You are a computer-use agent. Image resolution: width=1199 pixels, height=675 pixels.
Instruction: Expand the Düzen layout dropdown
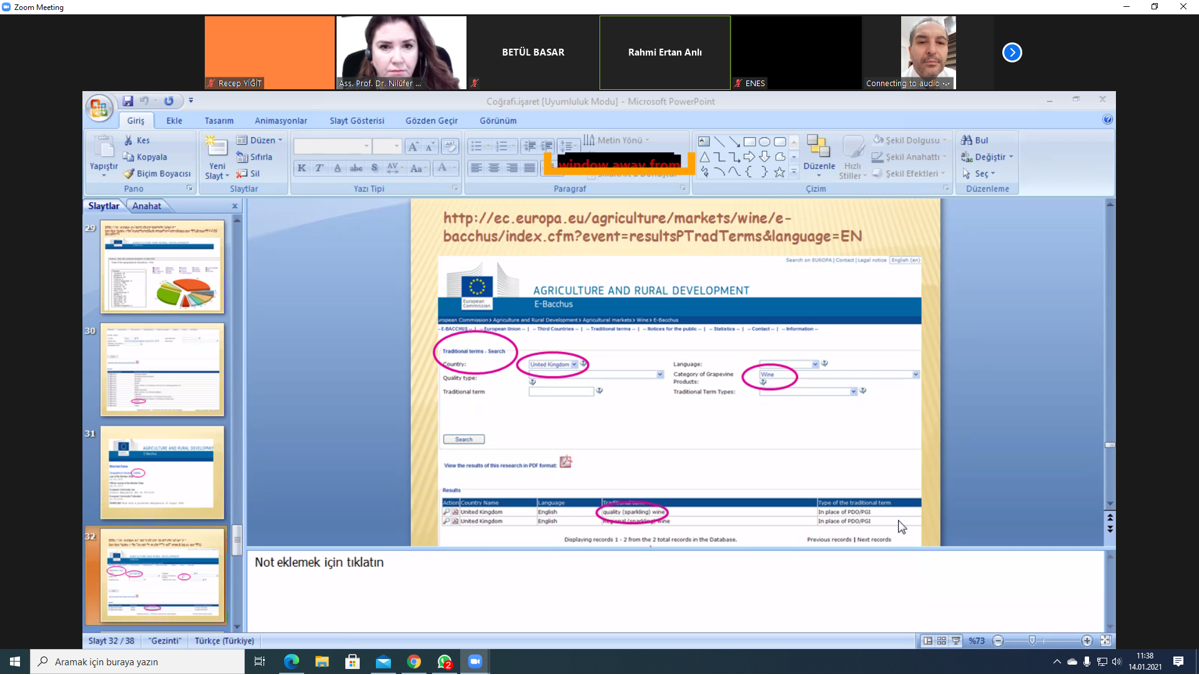click(x=261, y=140)
